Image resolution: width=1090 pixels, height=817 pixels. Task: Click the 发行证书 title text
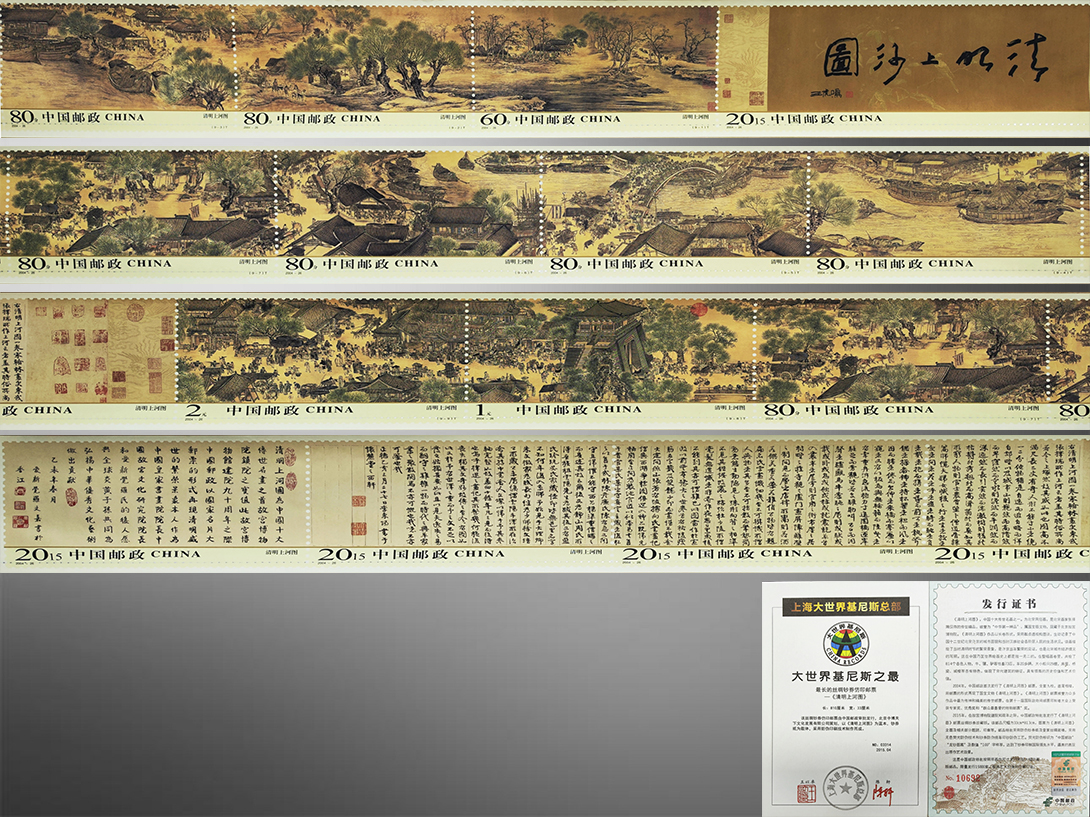point(1009,603)
